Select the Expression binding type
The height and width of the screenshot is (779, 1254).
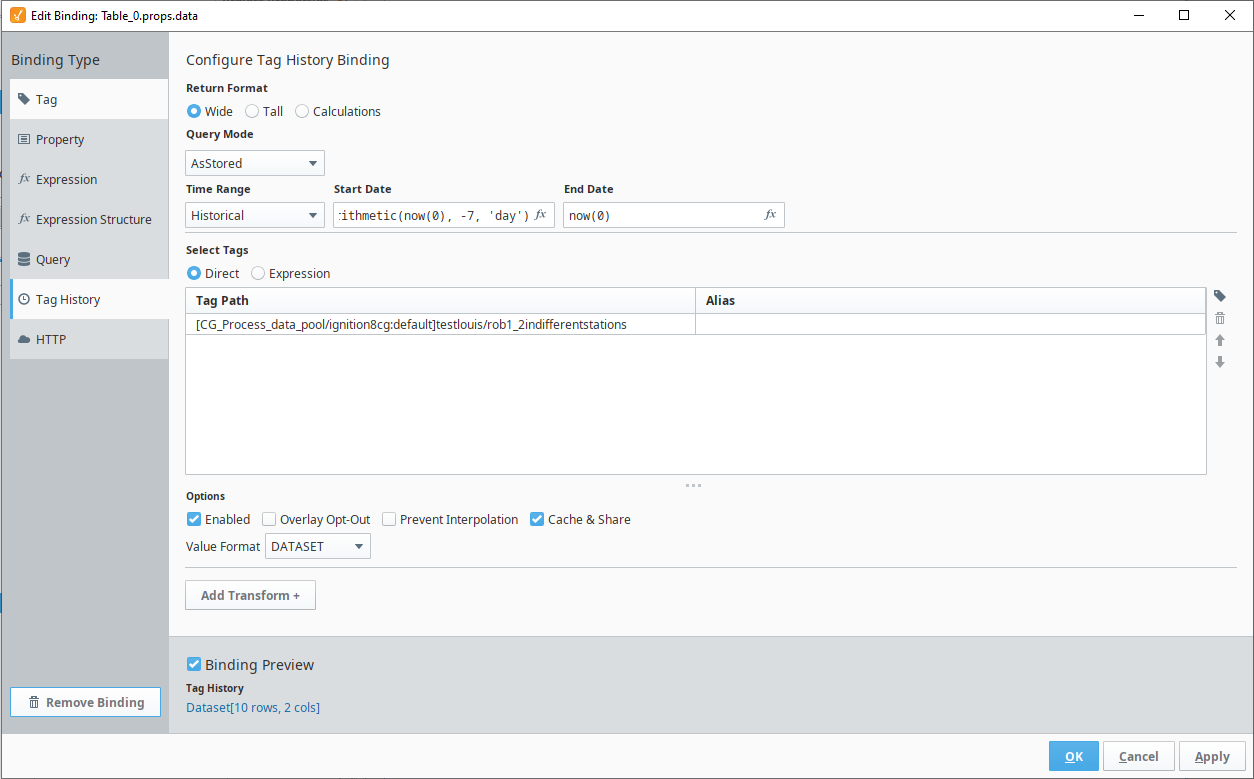coord(89,179)
